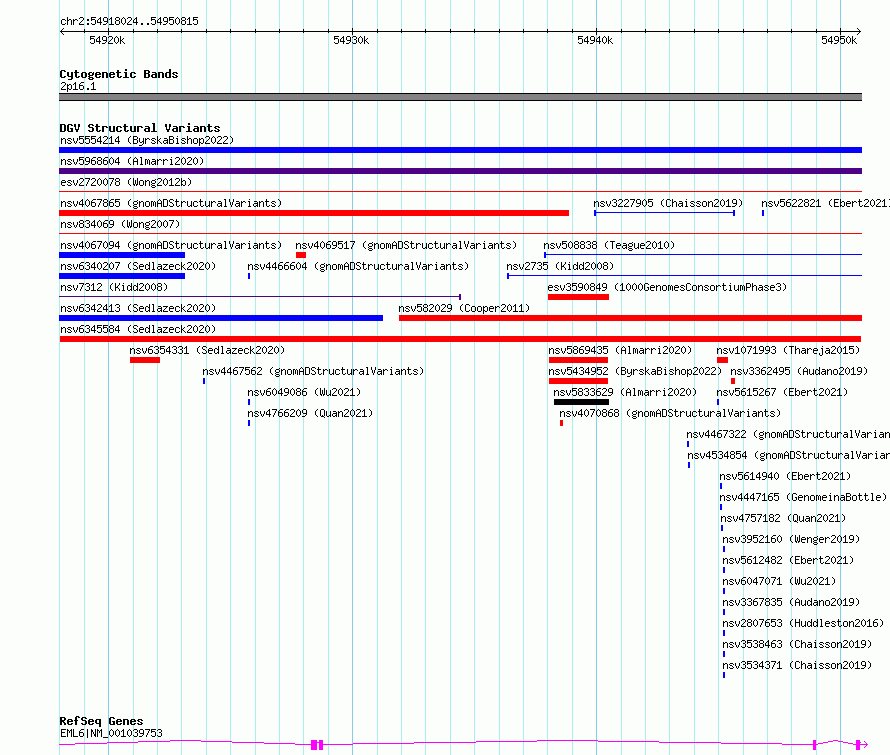
Task: Click the 54920k ruler position label
Action: pyautogui.click(x=107, y=40)
